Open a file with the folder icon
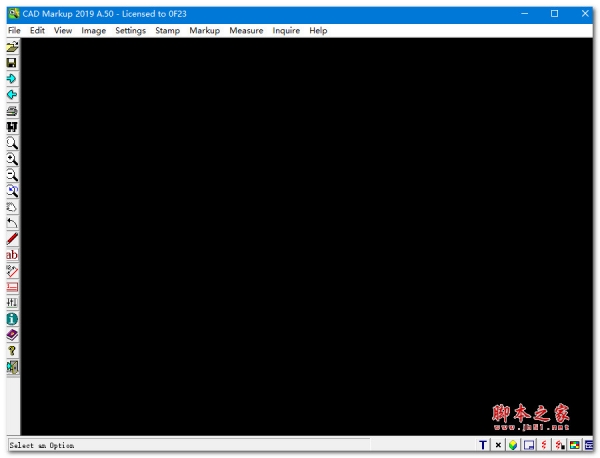This screenshot has width=600, height=458. pyautogui.click(x=12, y=47)
